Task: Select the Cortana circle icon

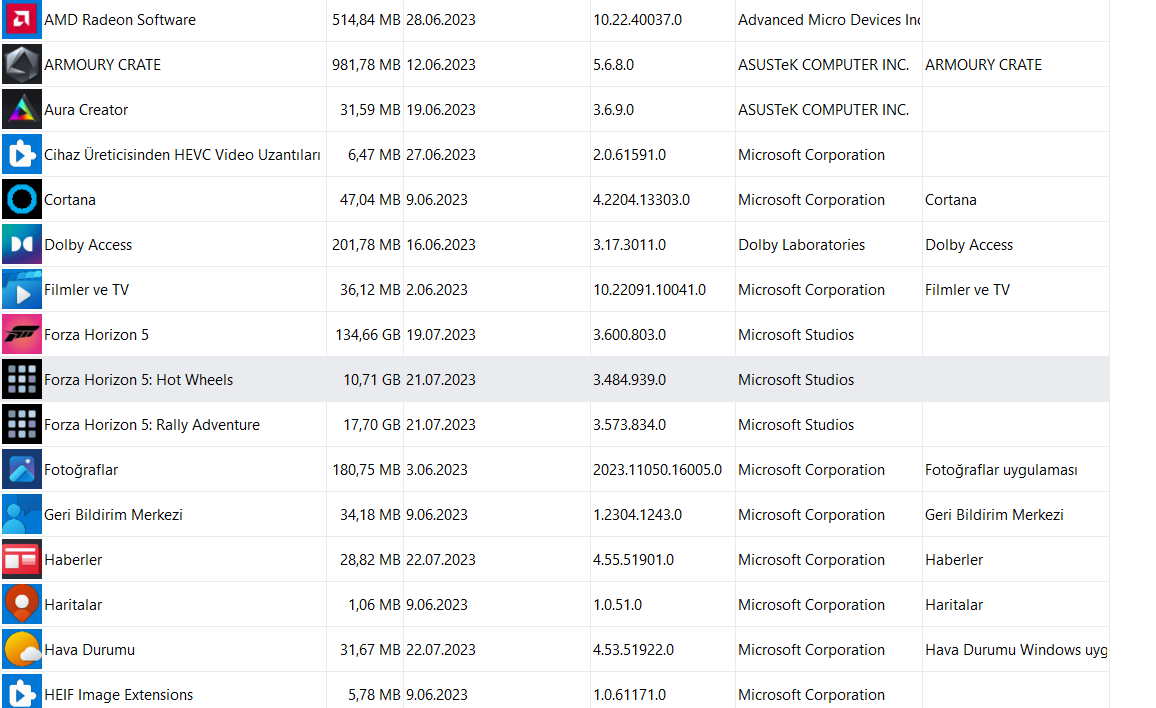Action: 21,200
